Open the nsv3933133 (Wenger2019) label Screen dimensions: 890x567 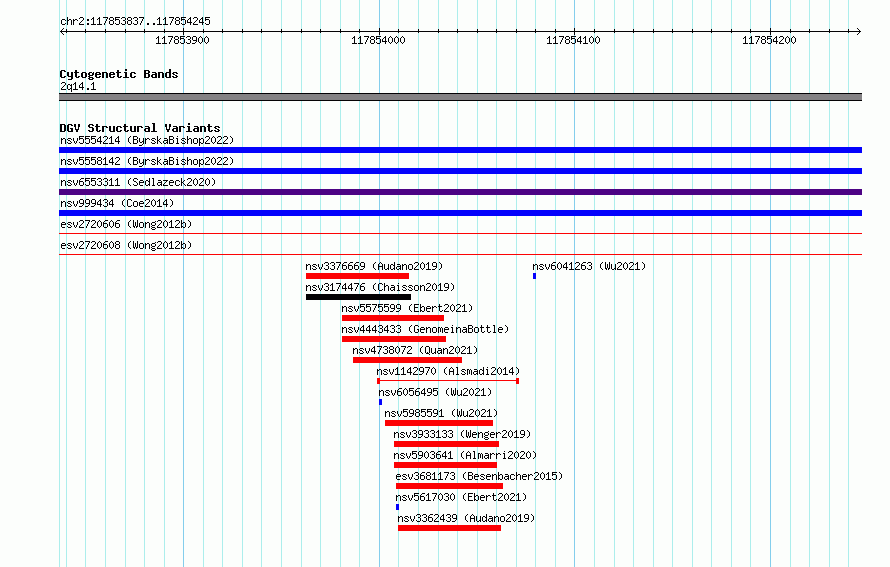(462, 434)
